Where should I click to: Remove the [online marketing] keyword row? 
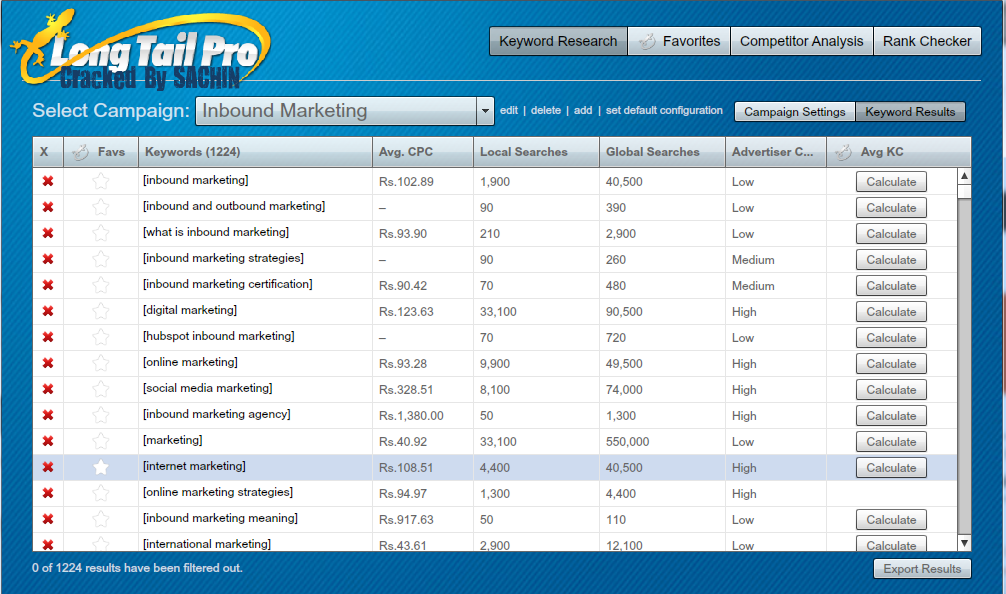(47, 363)
